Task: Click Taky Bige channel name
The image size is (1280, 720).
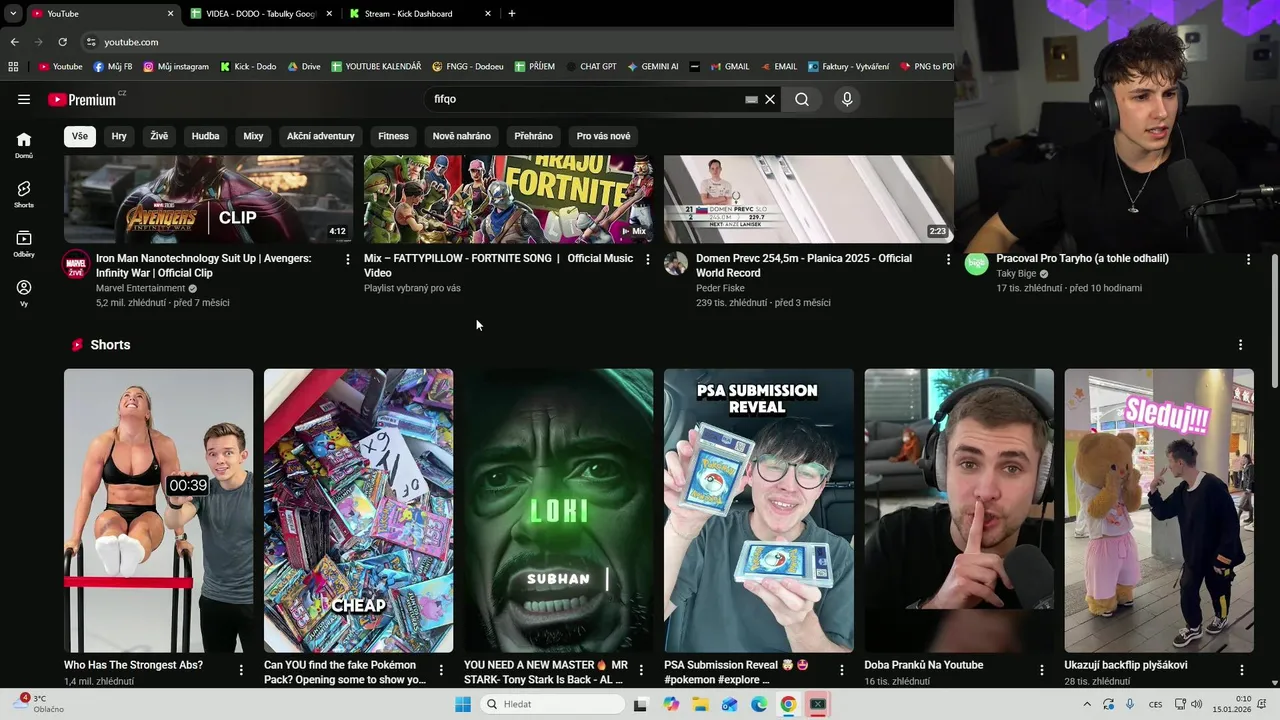Action: point(1016,273)
